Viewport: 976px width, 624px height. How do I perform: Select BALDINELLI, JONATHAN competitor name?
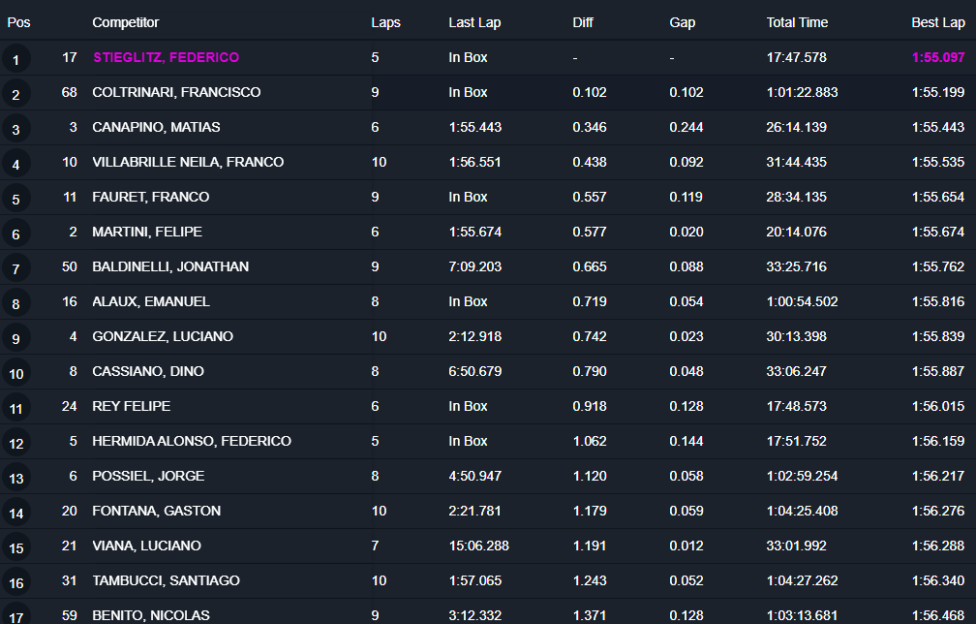170,267
